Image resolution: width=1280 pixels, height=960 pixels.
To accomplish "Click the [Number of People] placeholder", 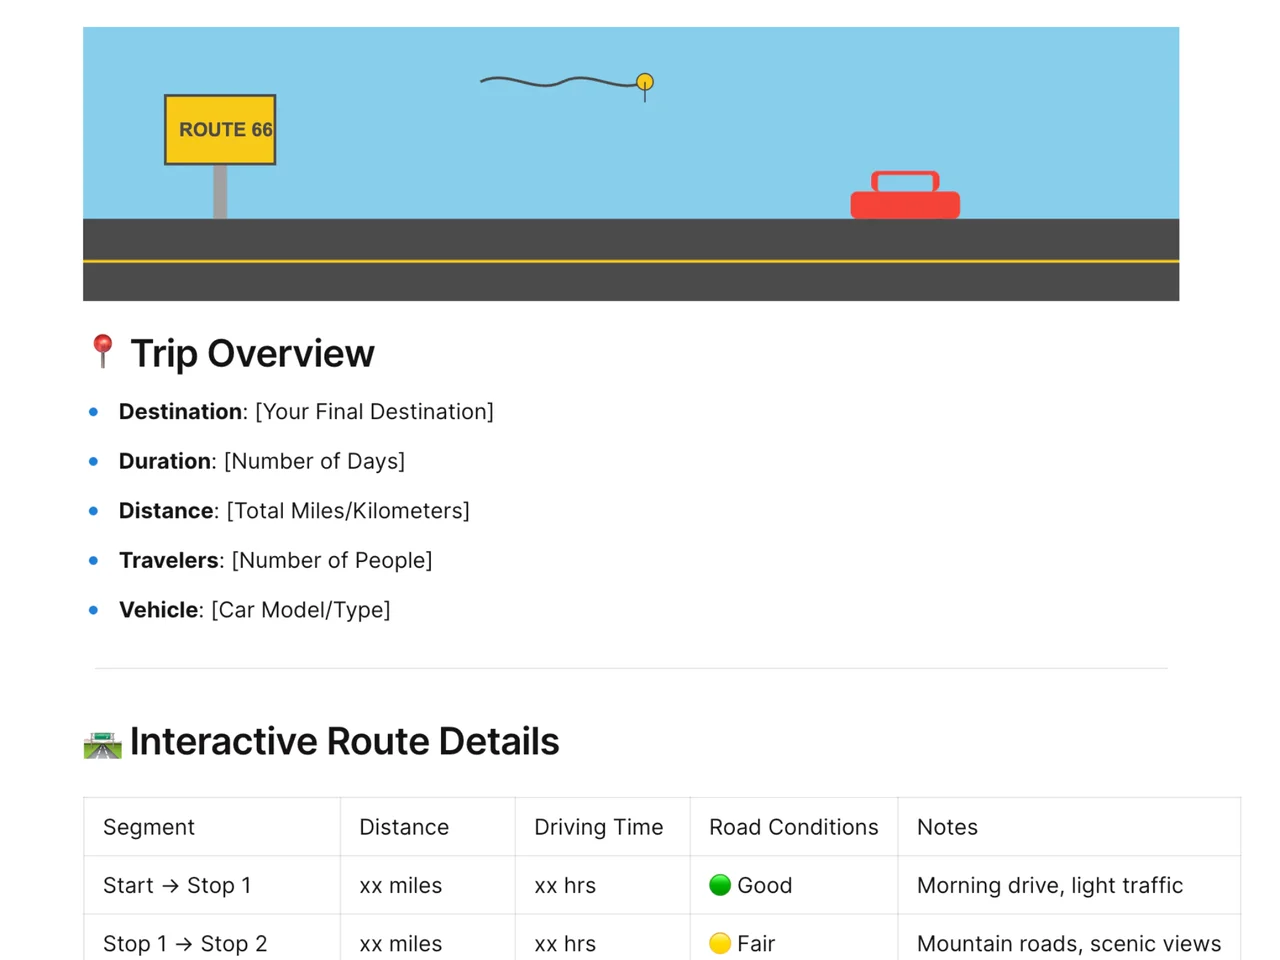I will pos(332,560).
